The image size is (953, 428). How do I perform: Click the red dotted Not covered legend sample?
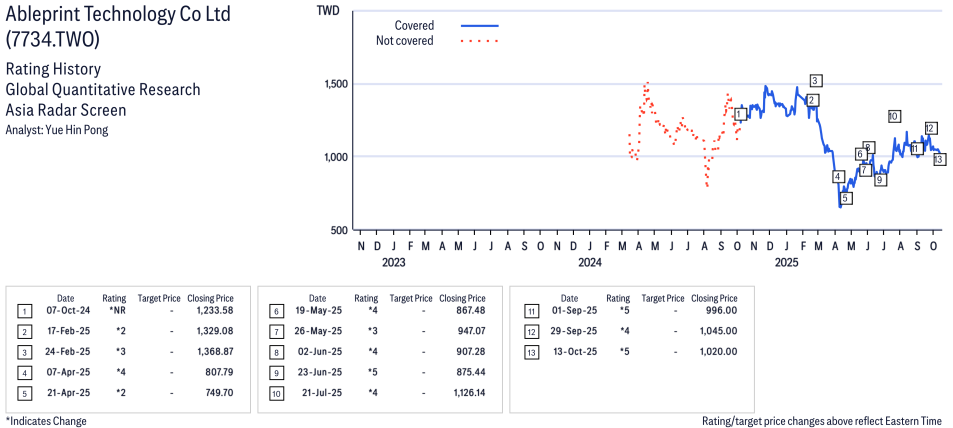pos(479,41)
